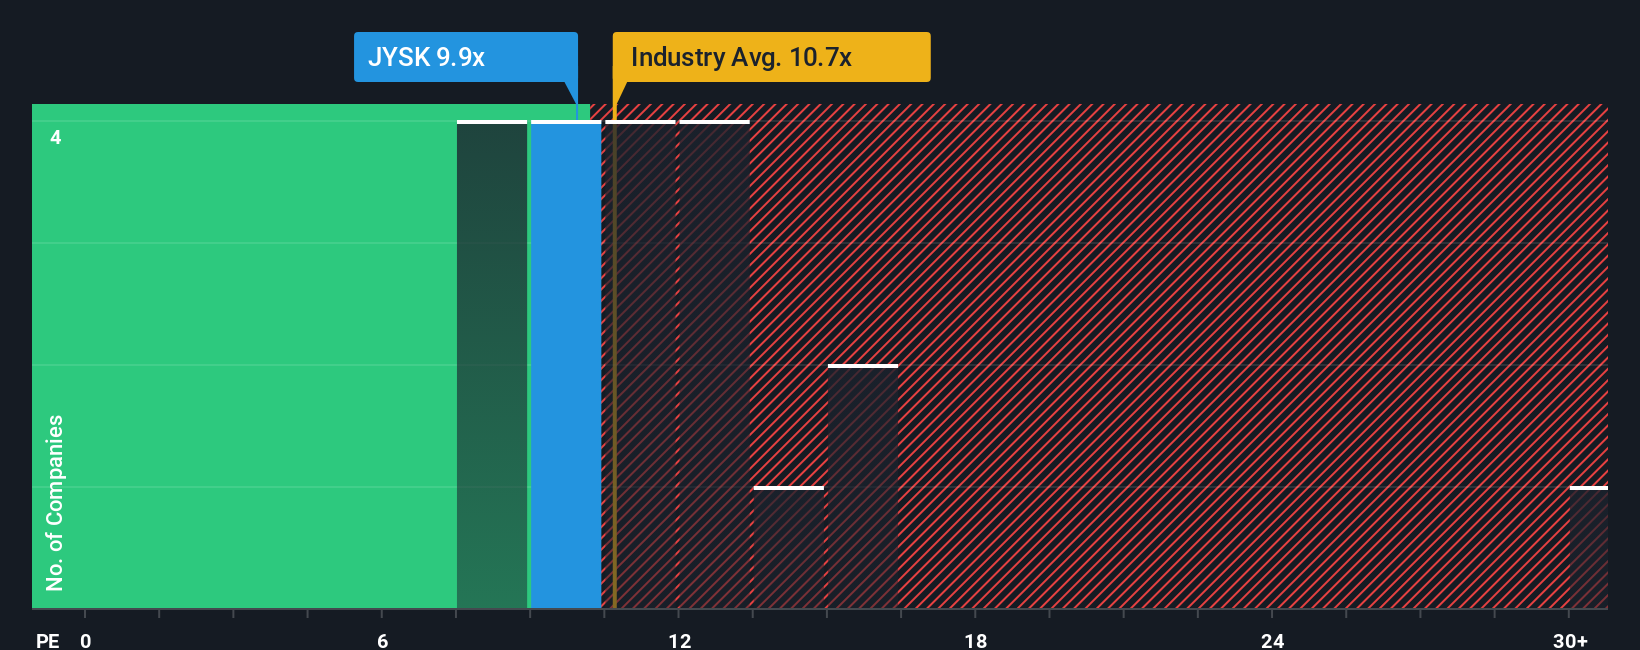This screenshot has width=1640, height=650.
Task: Click the axis label 30+
Action: 1570,640
